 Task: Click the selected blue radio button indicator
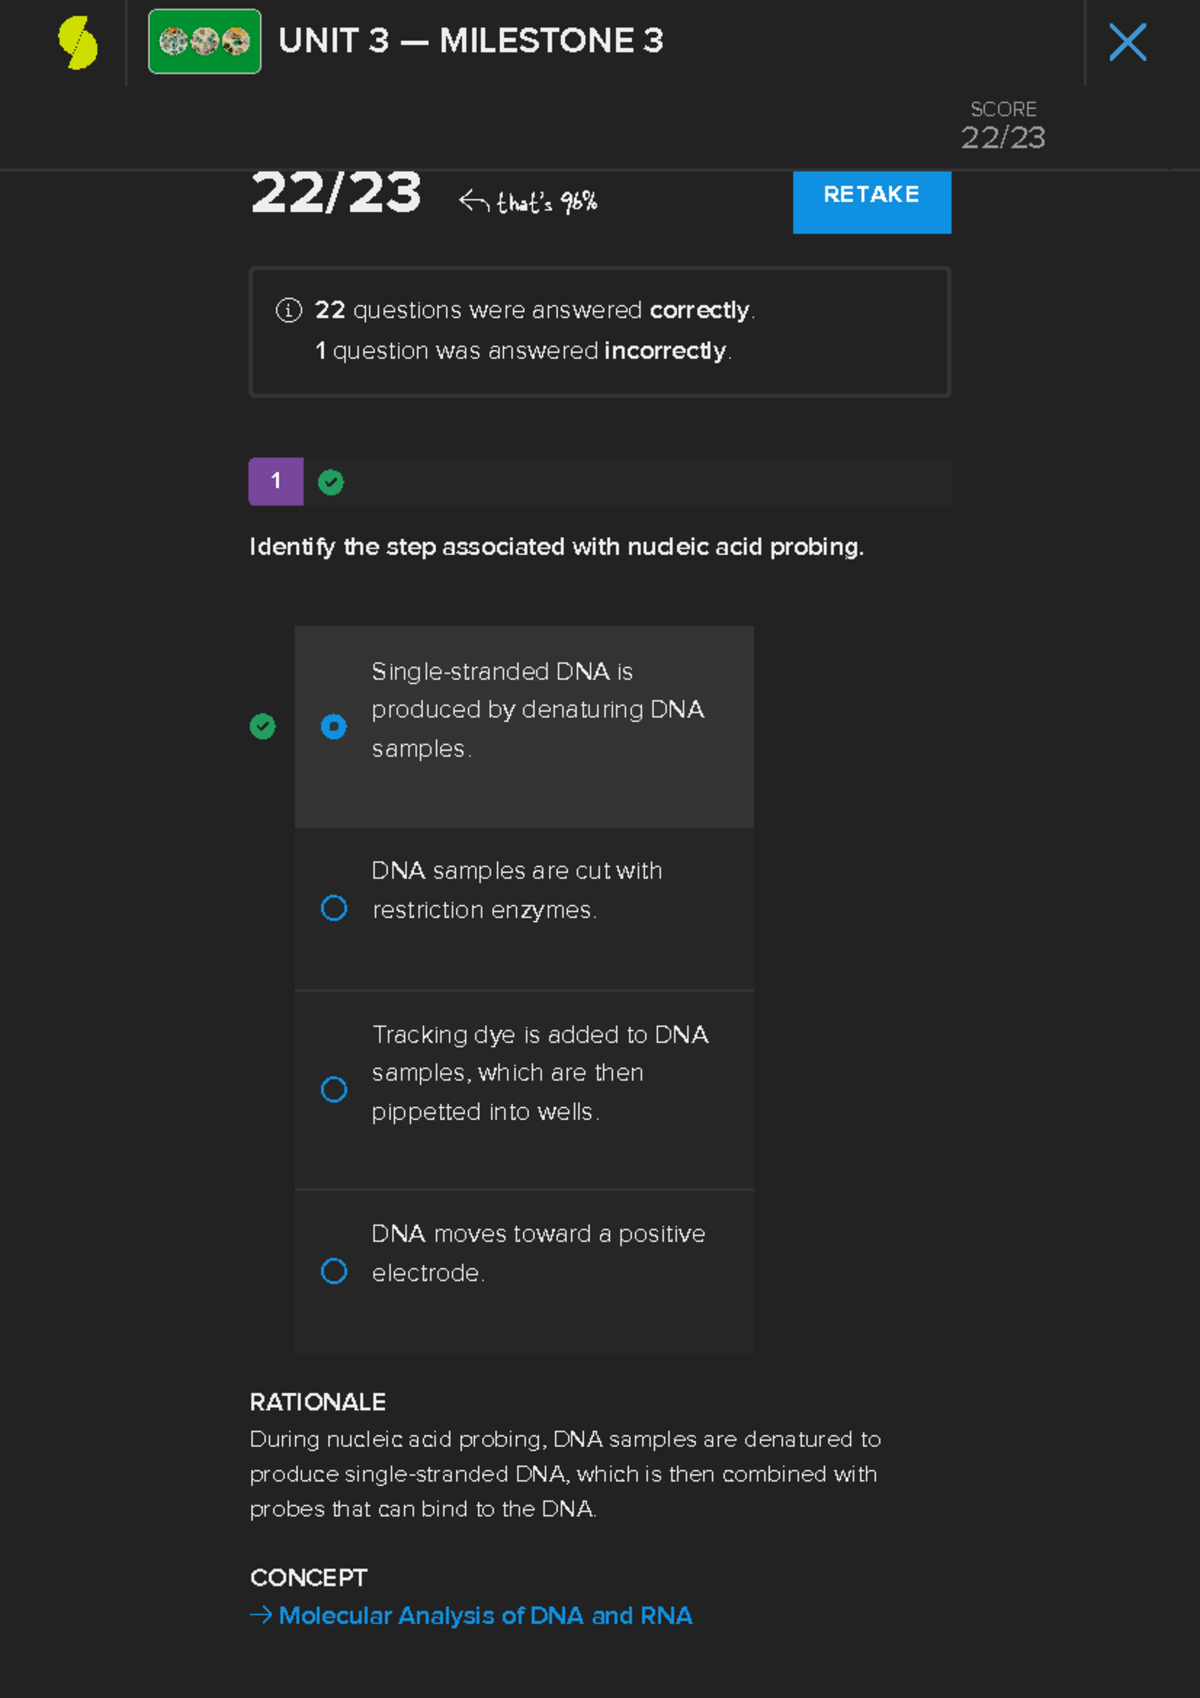coord(334,727)
